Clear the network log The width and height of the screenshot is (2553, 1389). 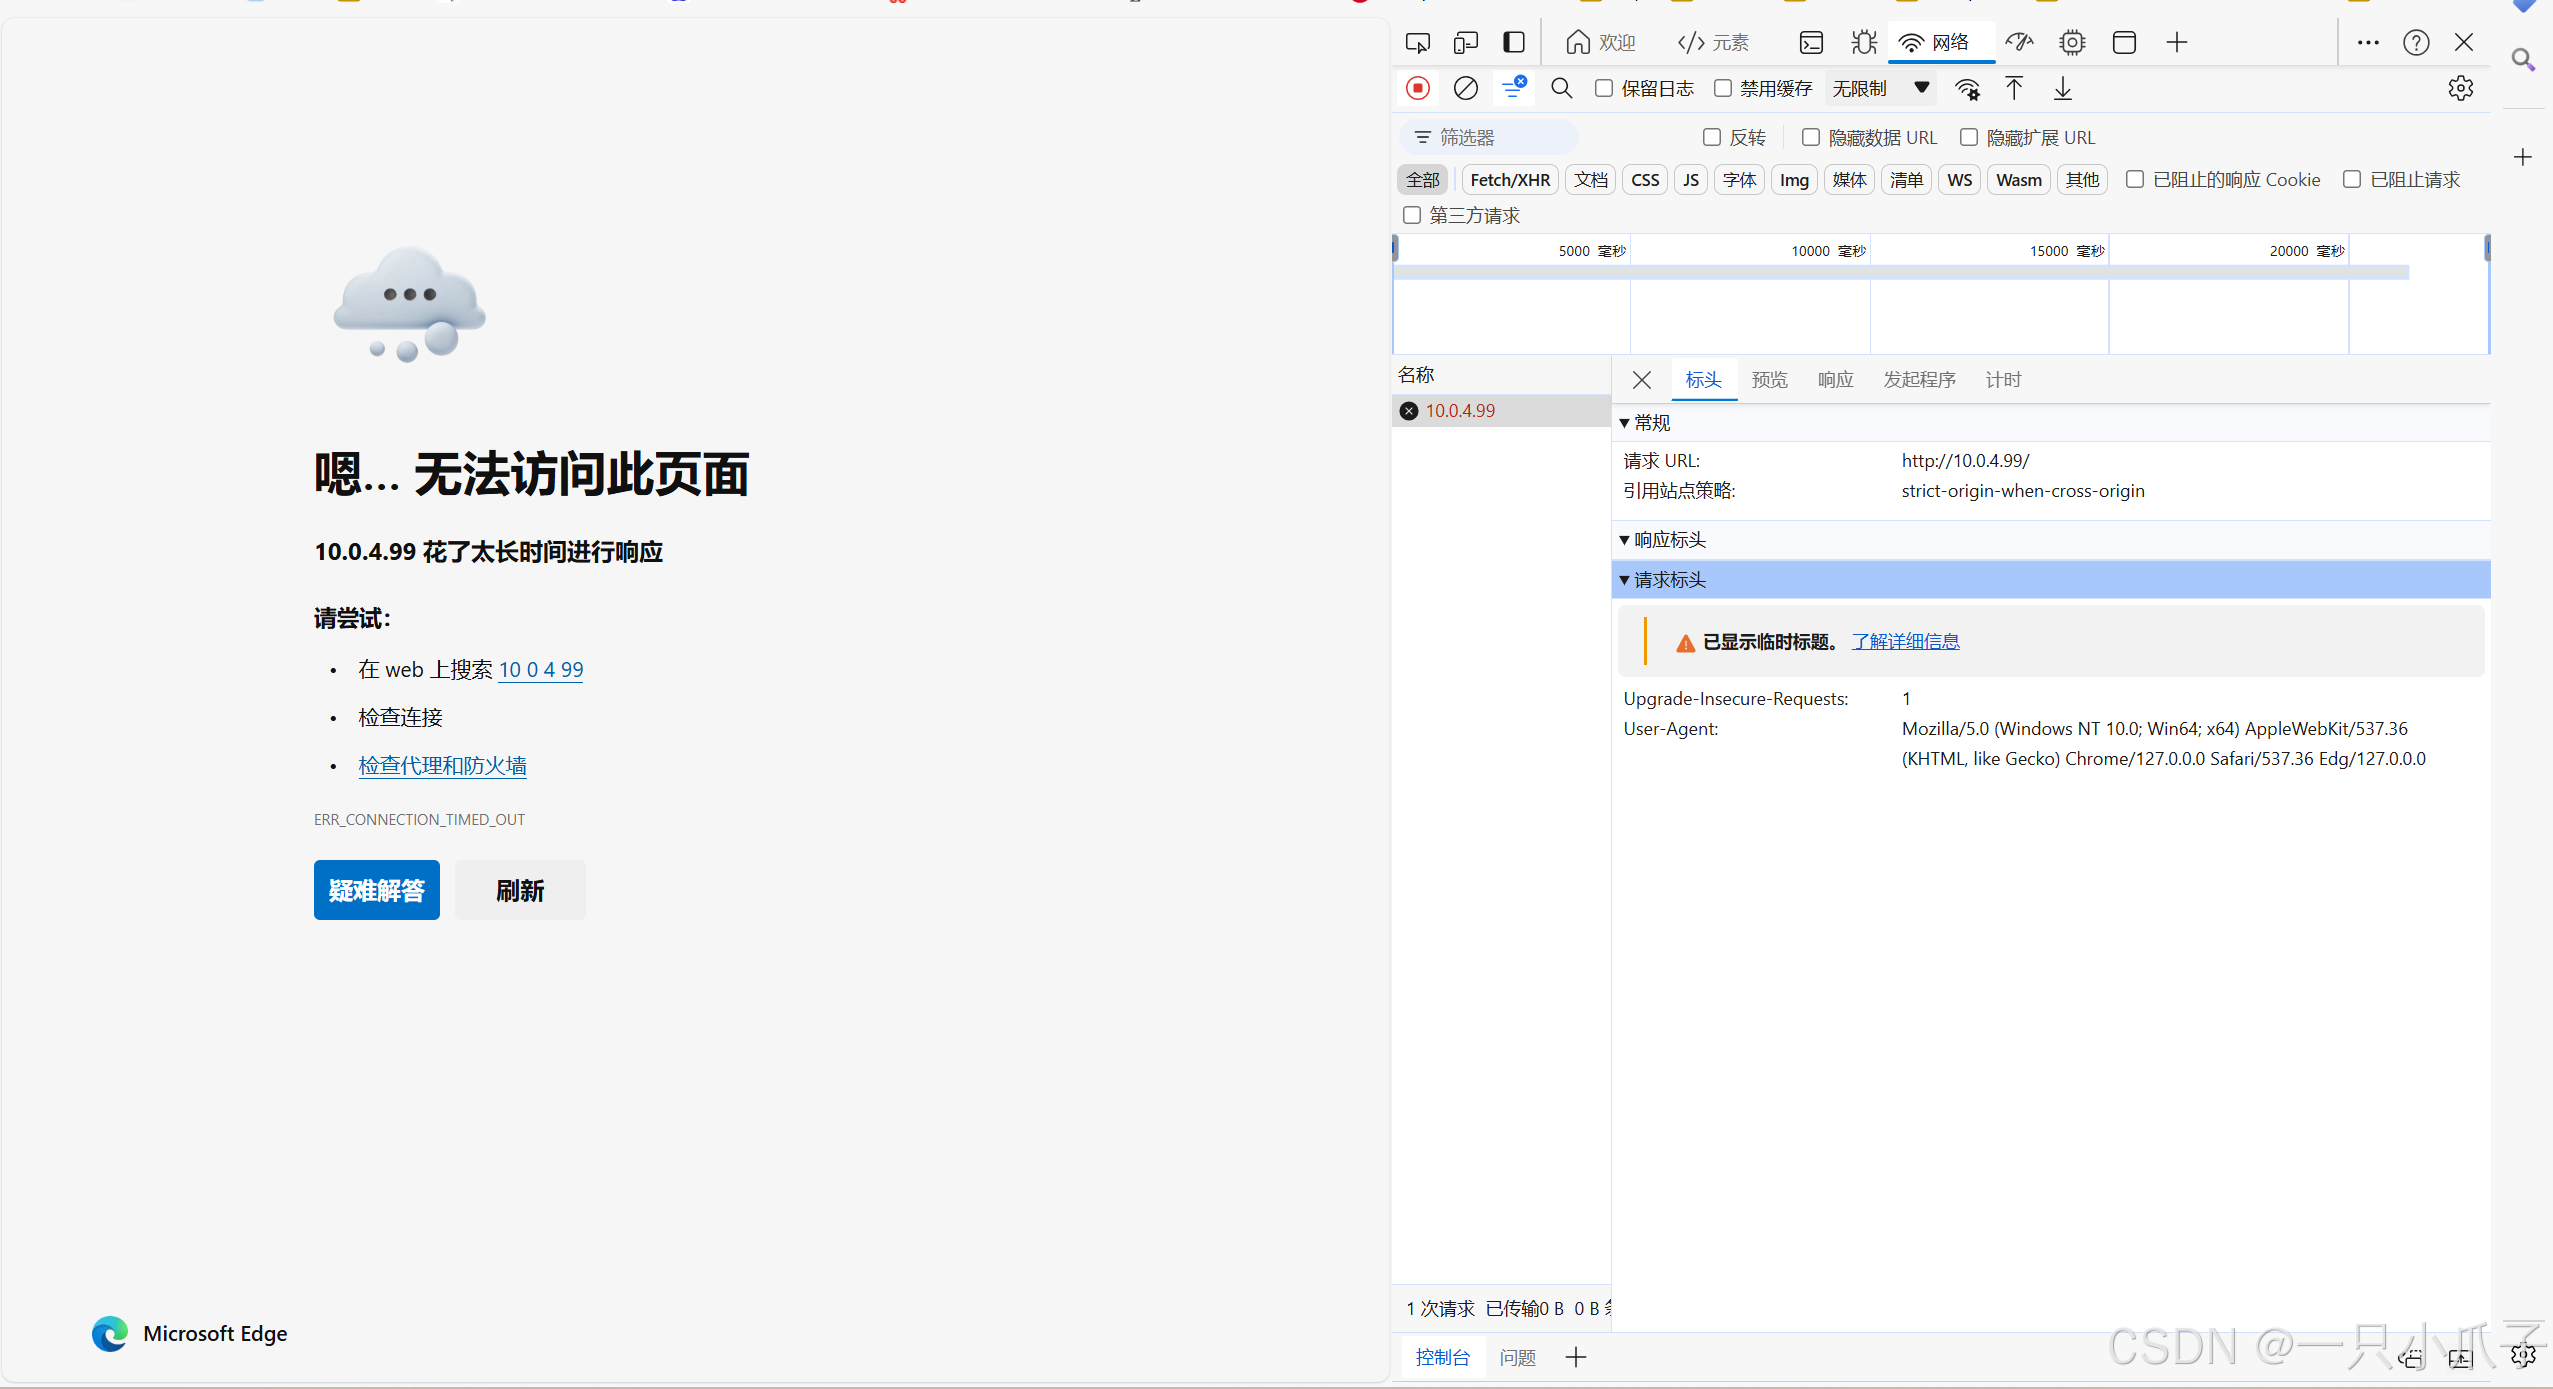[x=1465, y=88]
